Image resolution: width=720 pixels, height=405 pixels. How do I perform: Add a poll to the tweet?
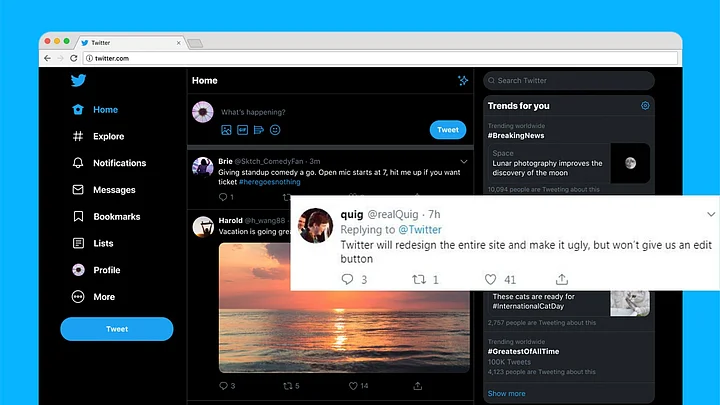(x=258, y=130)
